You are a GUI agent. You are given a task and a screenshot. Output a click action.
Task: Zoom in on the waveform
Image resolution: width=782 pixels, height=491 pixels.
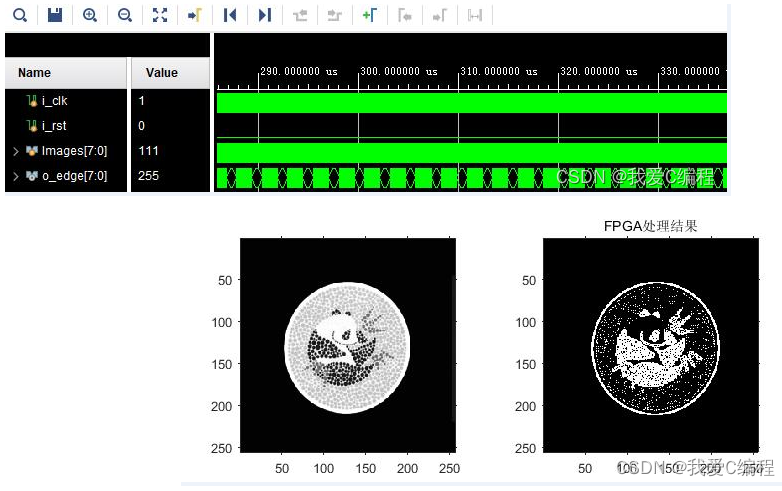90,15
